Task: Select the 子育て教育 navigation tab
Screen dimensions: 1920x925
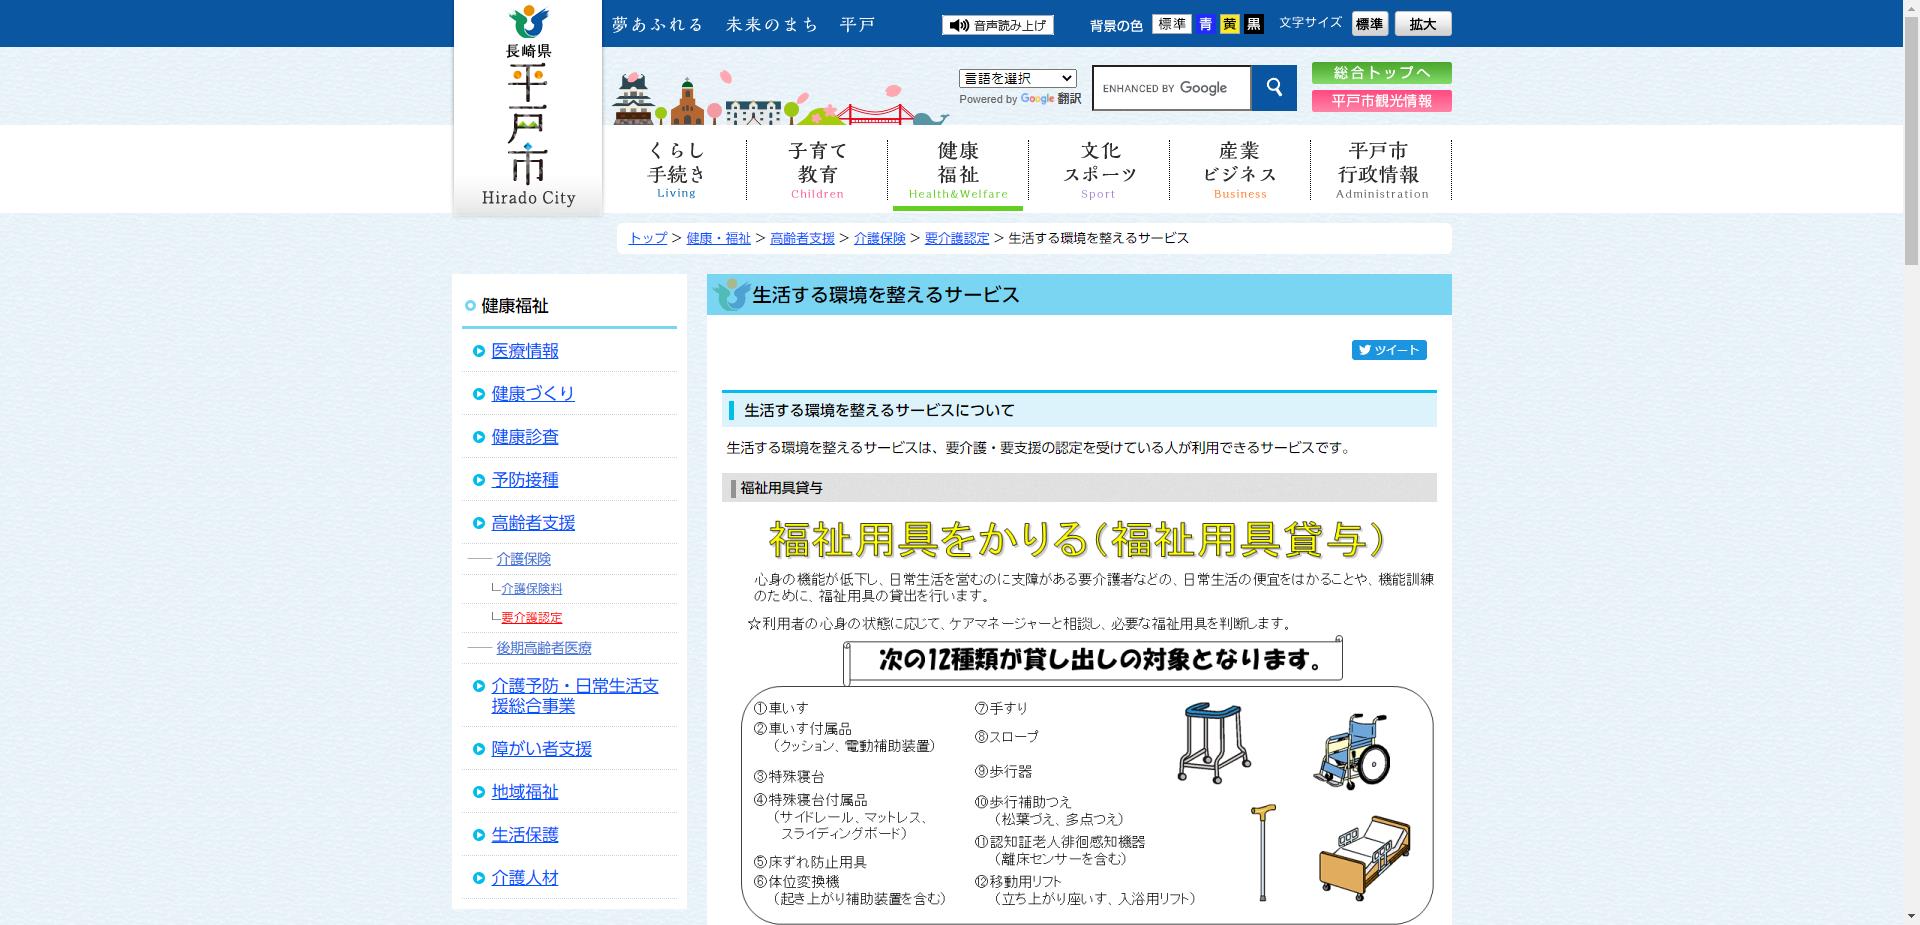Action: [816, 168]
